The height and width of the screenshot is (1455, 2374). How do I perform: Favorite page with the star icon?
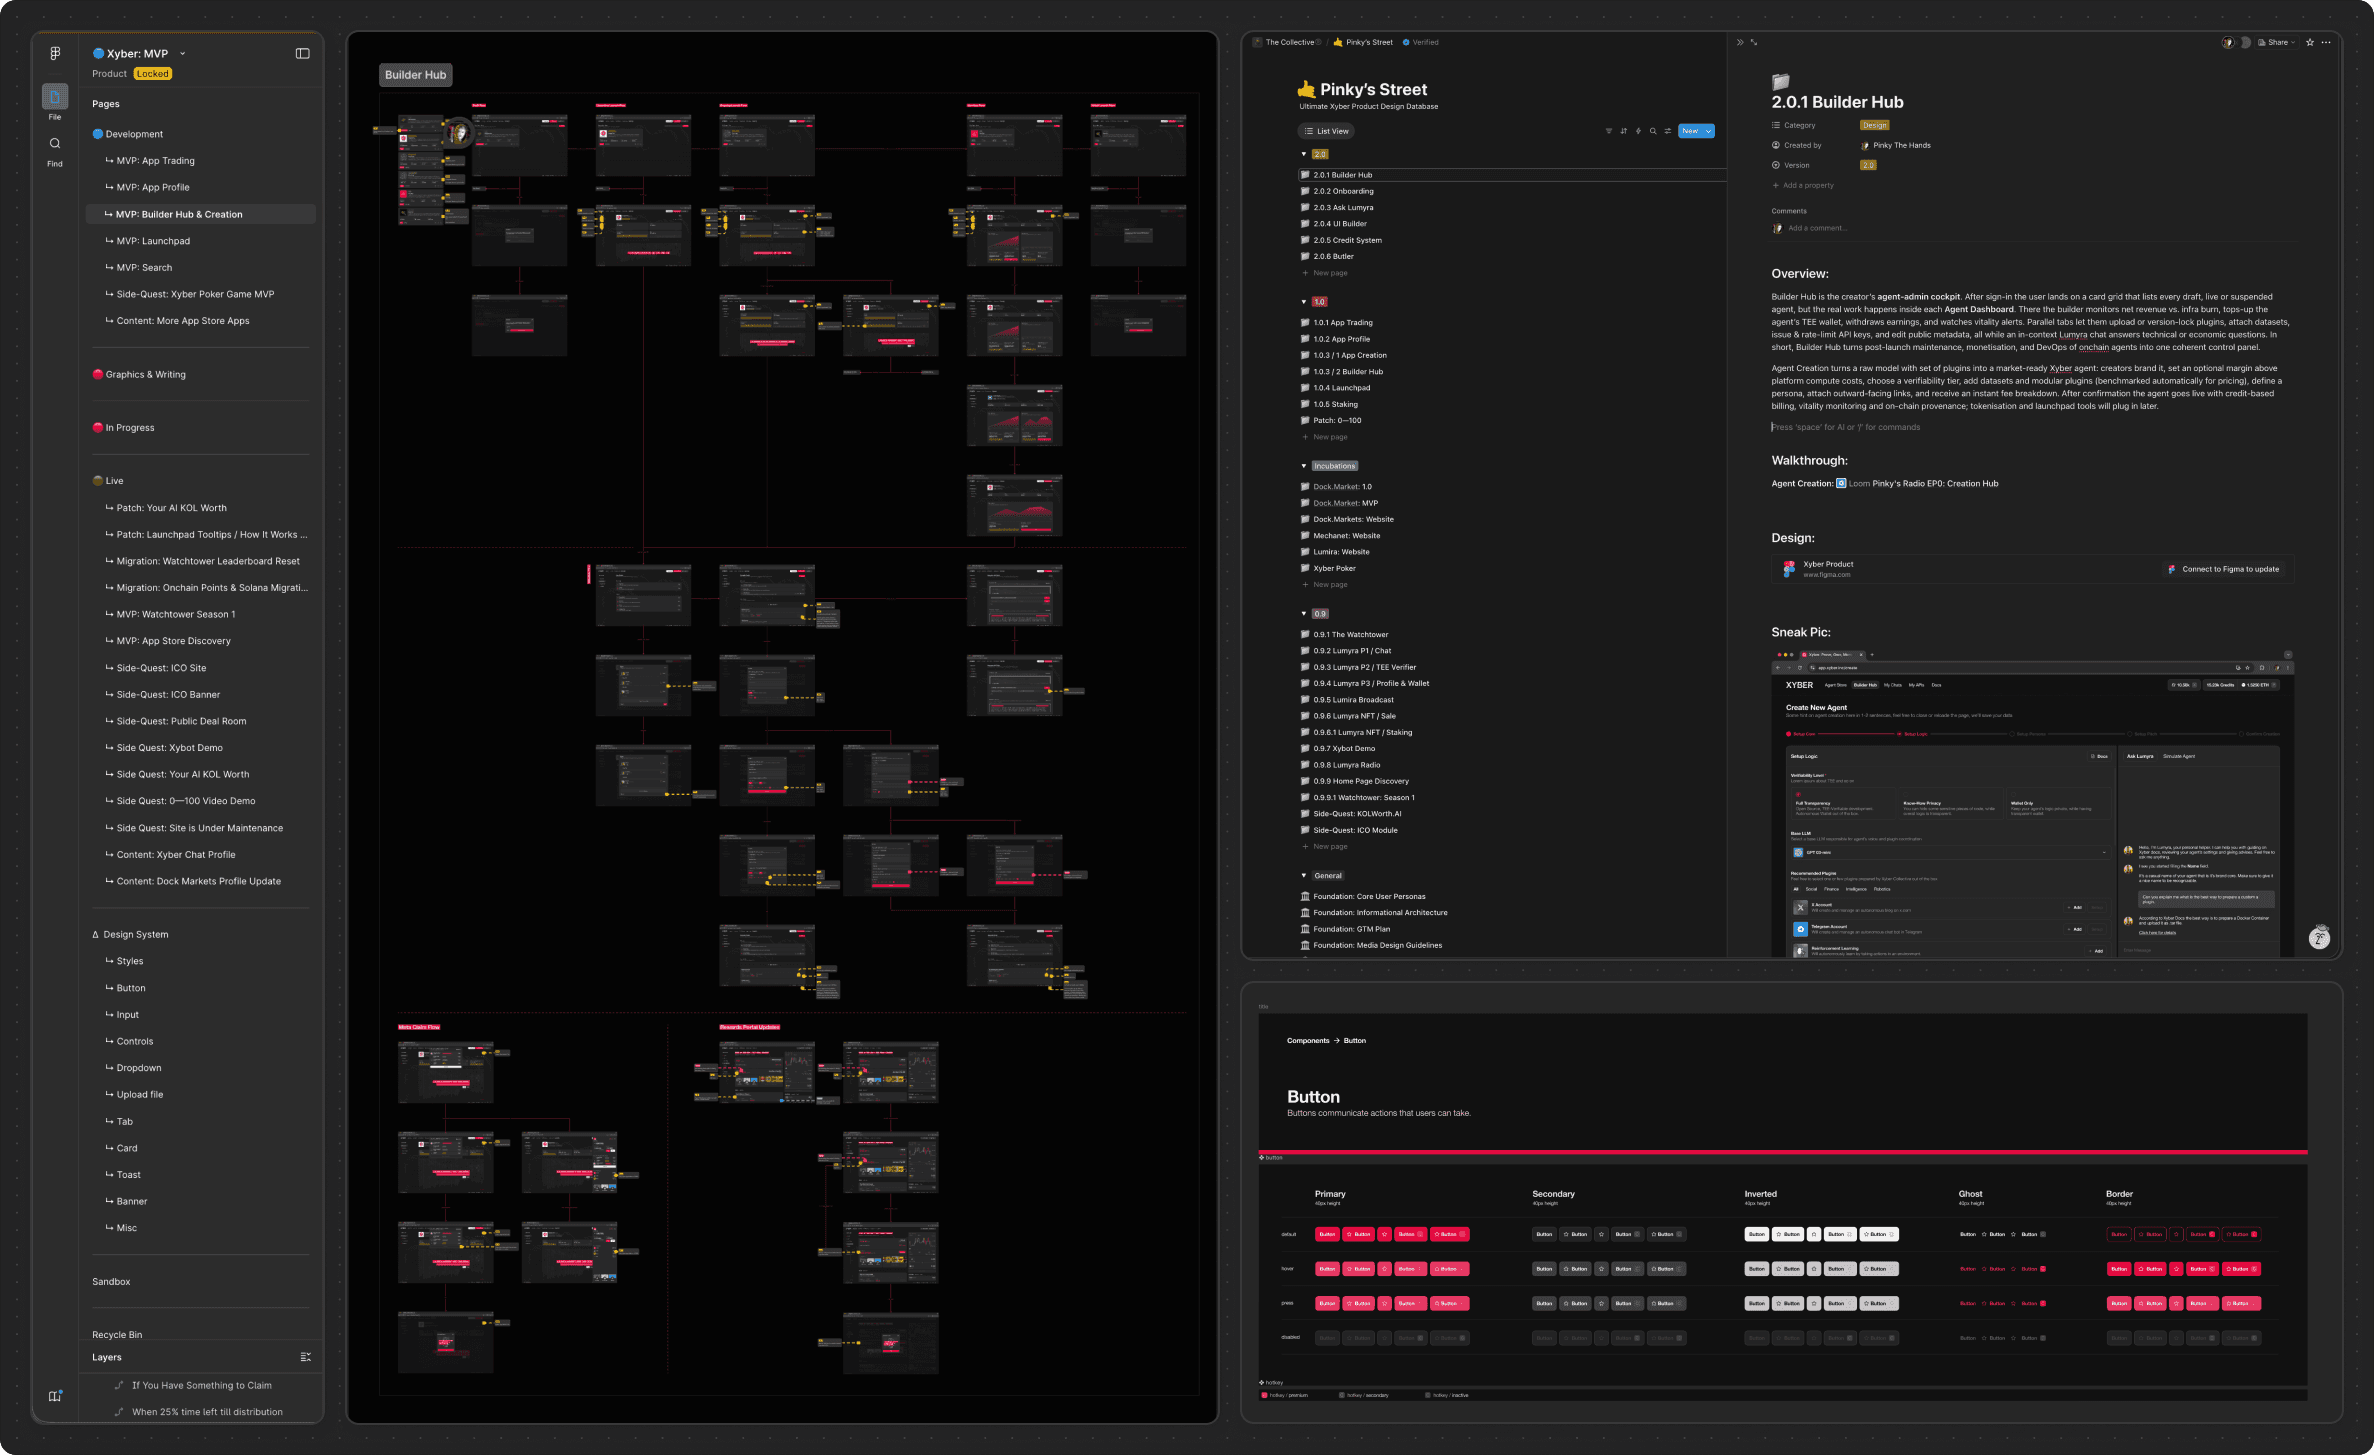click(x=2310, y=42)
